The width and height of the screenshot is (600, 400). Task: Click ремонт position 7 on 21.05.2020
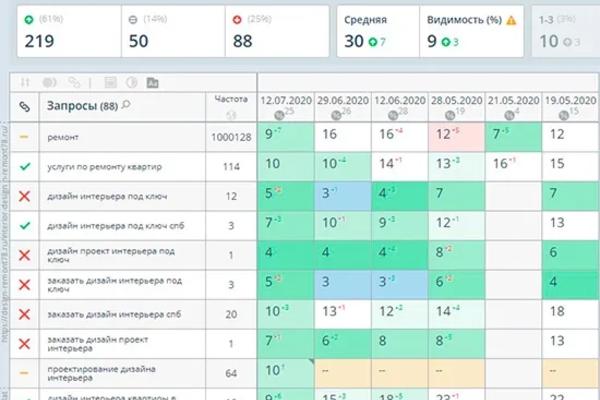[x=513, y=137]
